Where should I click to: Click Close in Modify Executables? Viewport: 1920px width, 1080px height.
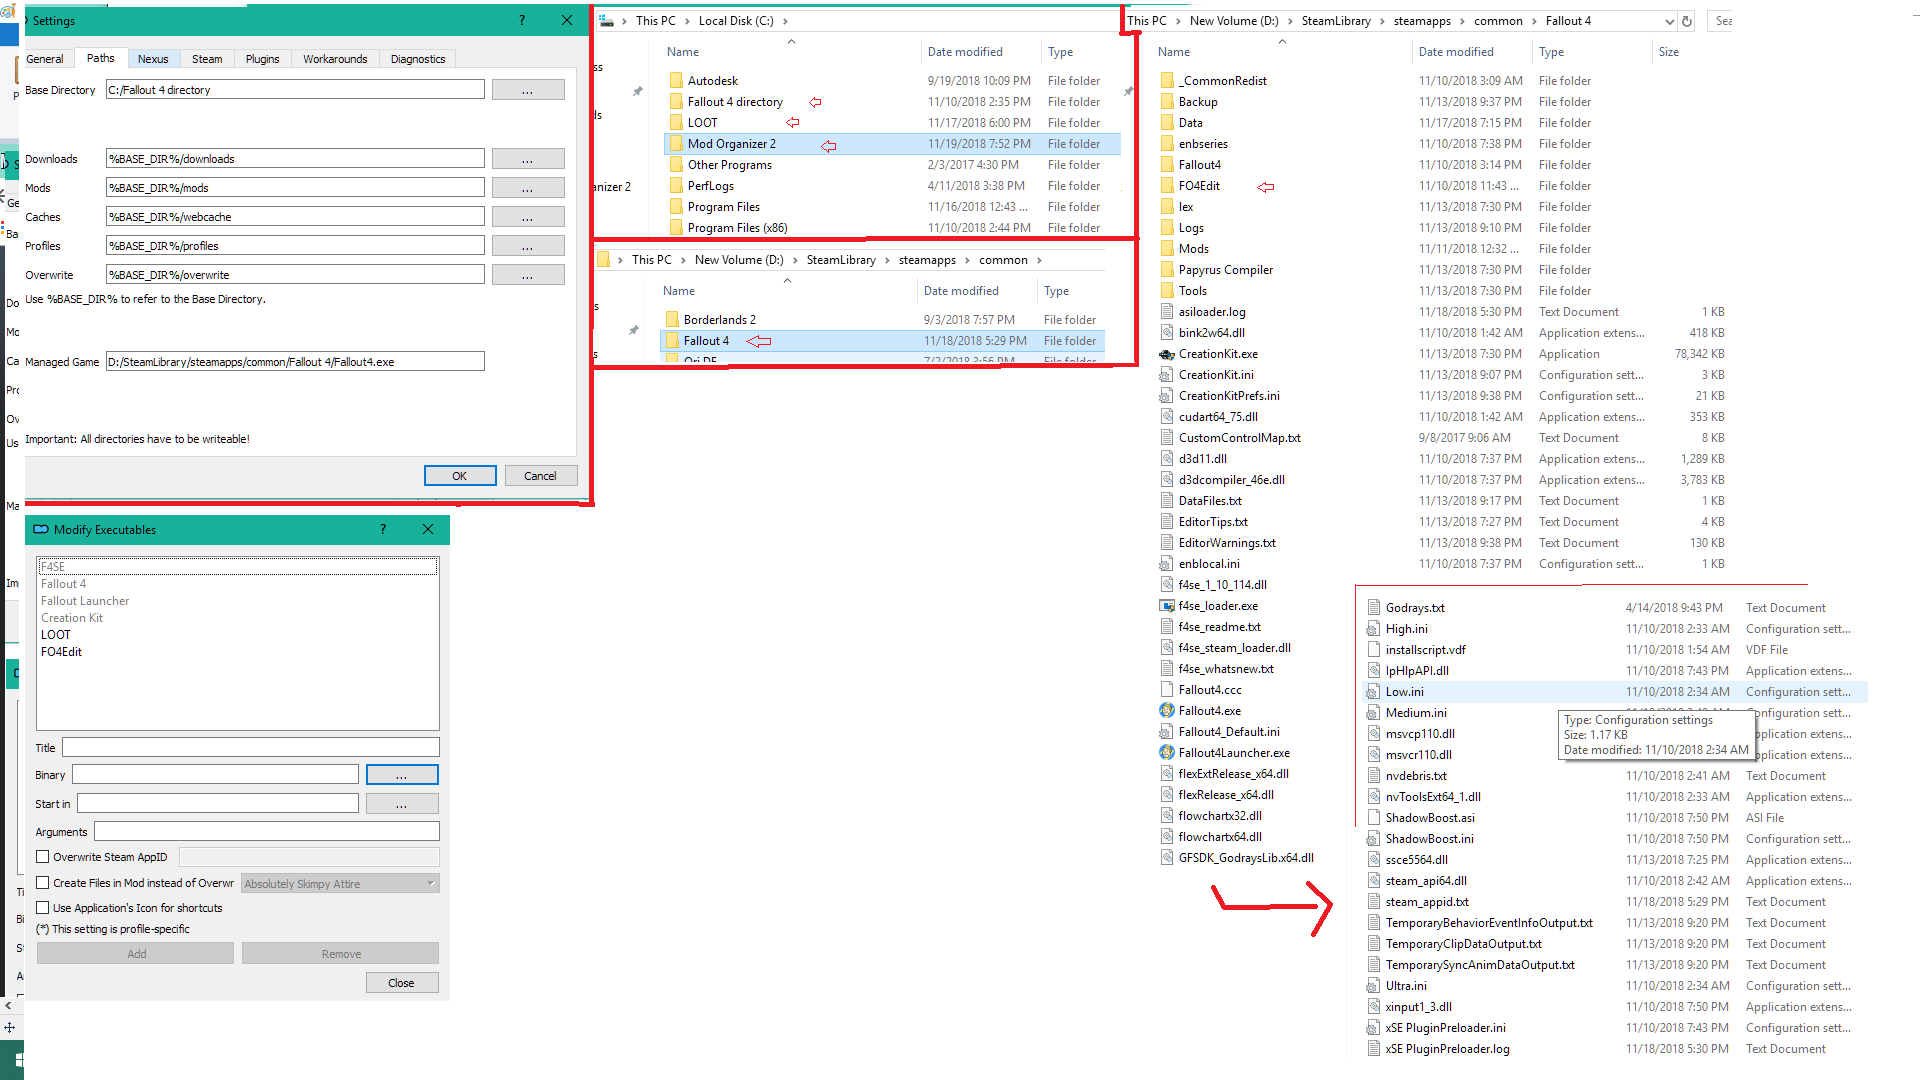tap(402, 983)
